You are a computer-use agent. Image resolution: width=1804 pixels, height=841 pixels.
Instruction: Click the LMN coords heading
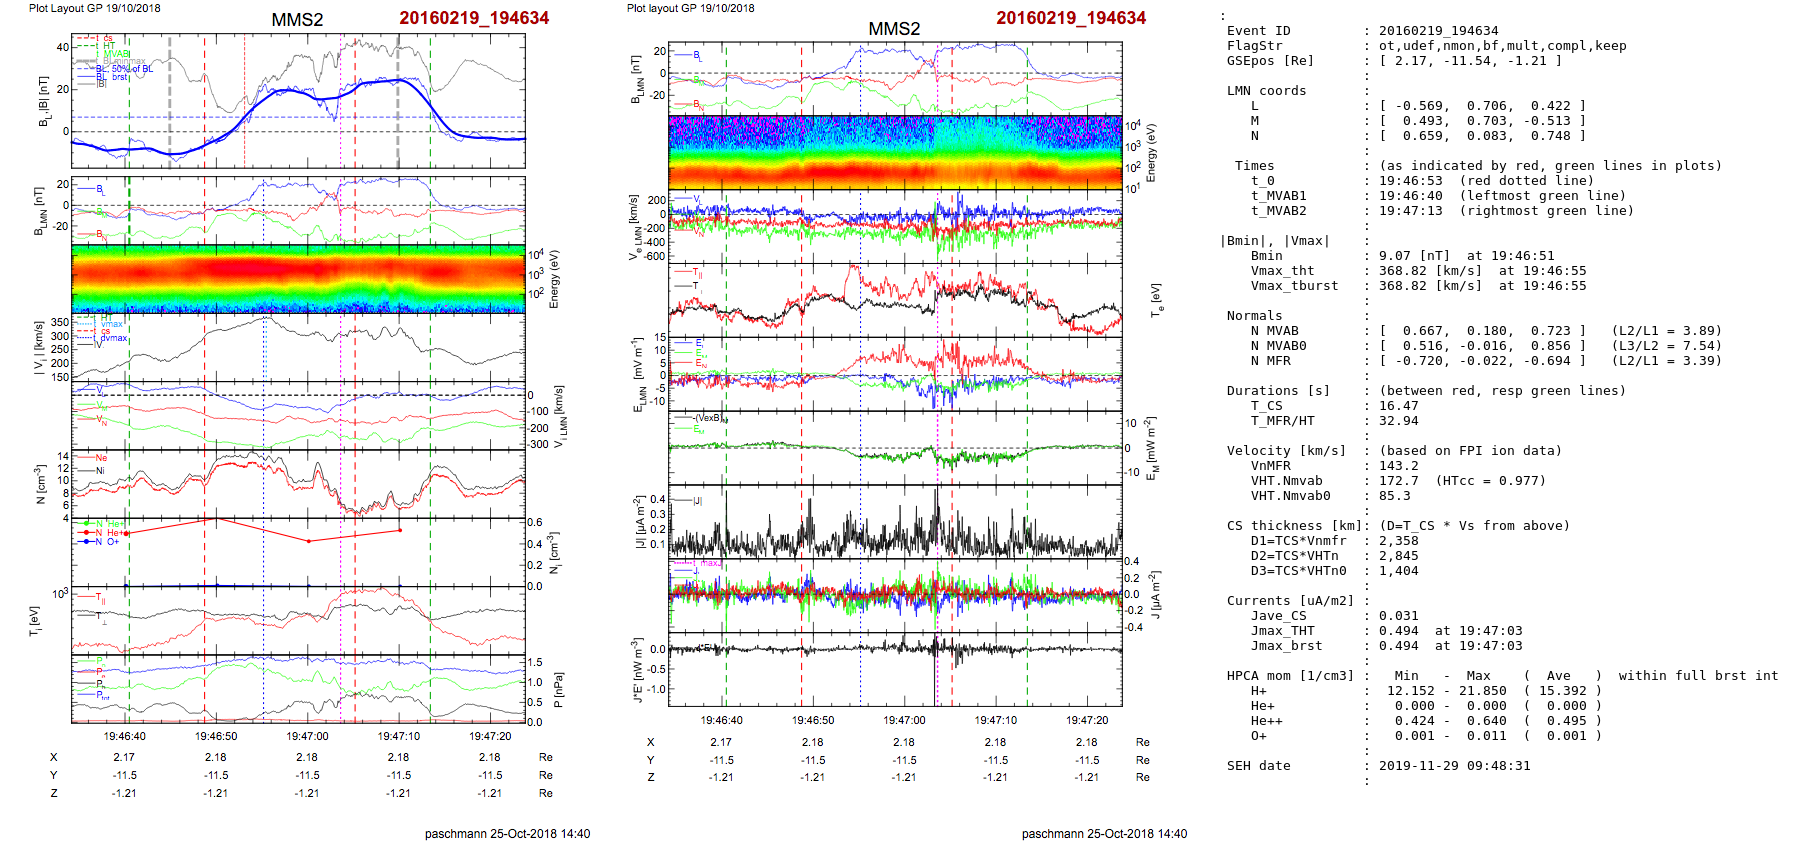1266,91
